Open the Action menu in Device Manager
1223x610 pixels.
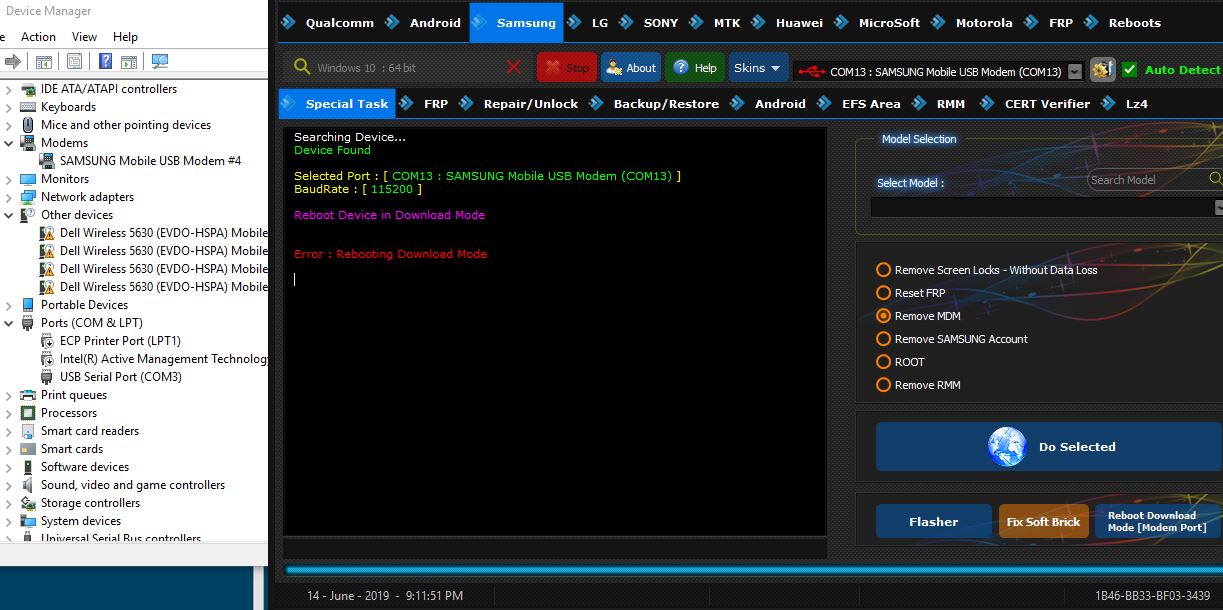pyautogui.click(x=39, y=36)
